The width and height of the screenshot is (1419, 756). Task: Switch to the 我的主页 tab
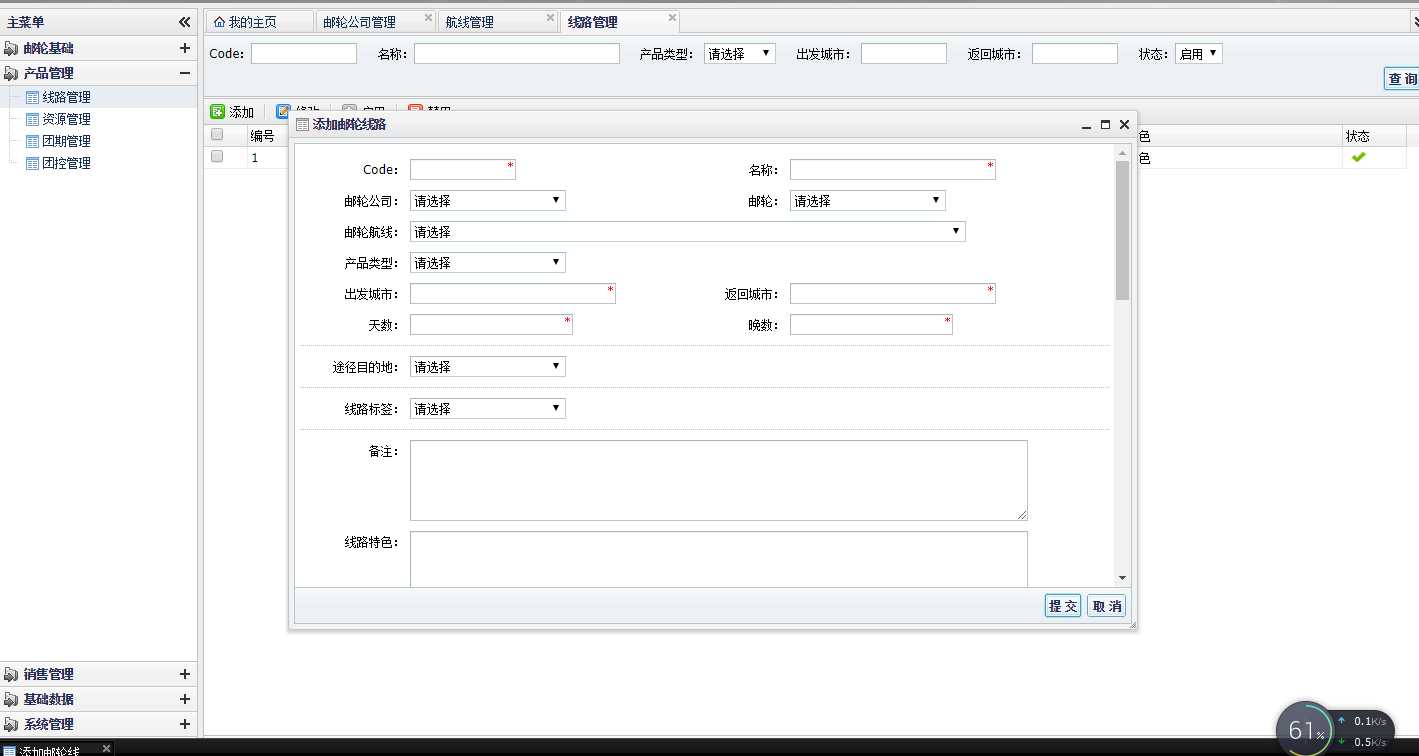click(259, 21)
